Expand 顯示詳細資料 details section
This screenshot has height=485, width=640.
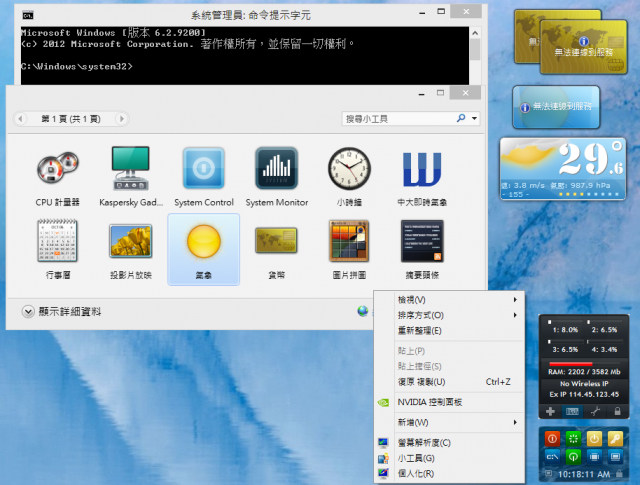[61, 312]
